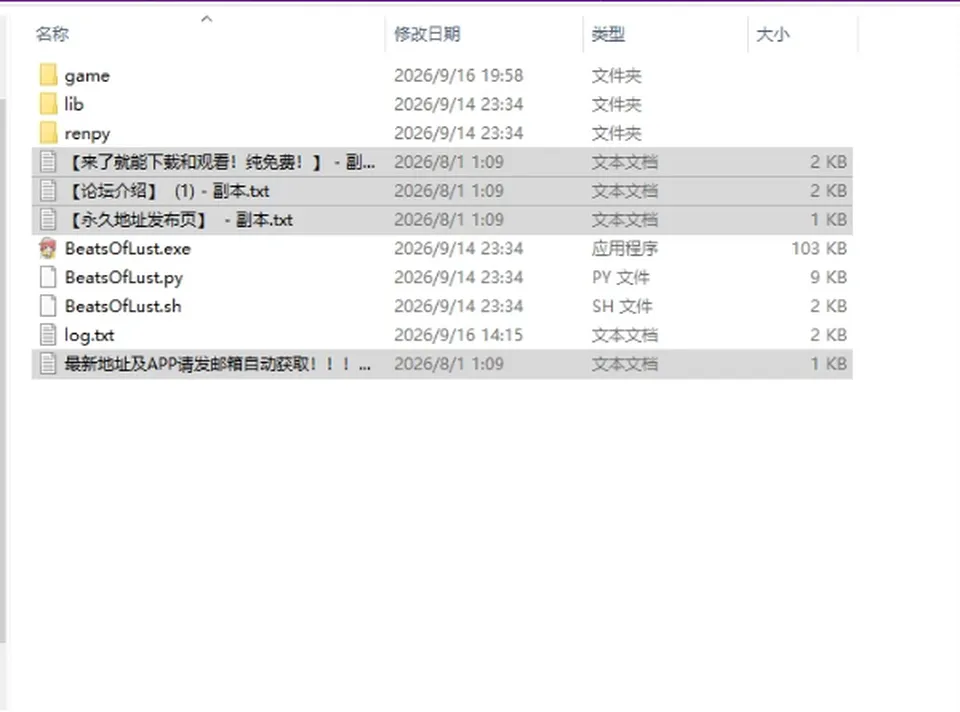Click the PY 文件 type cell
The width and height of the screenshot is (960, 712).
click(x=620, y=277)
